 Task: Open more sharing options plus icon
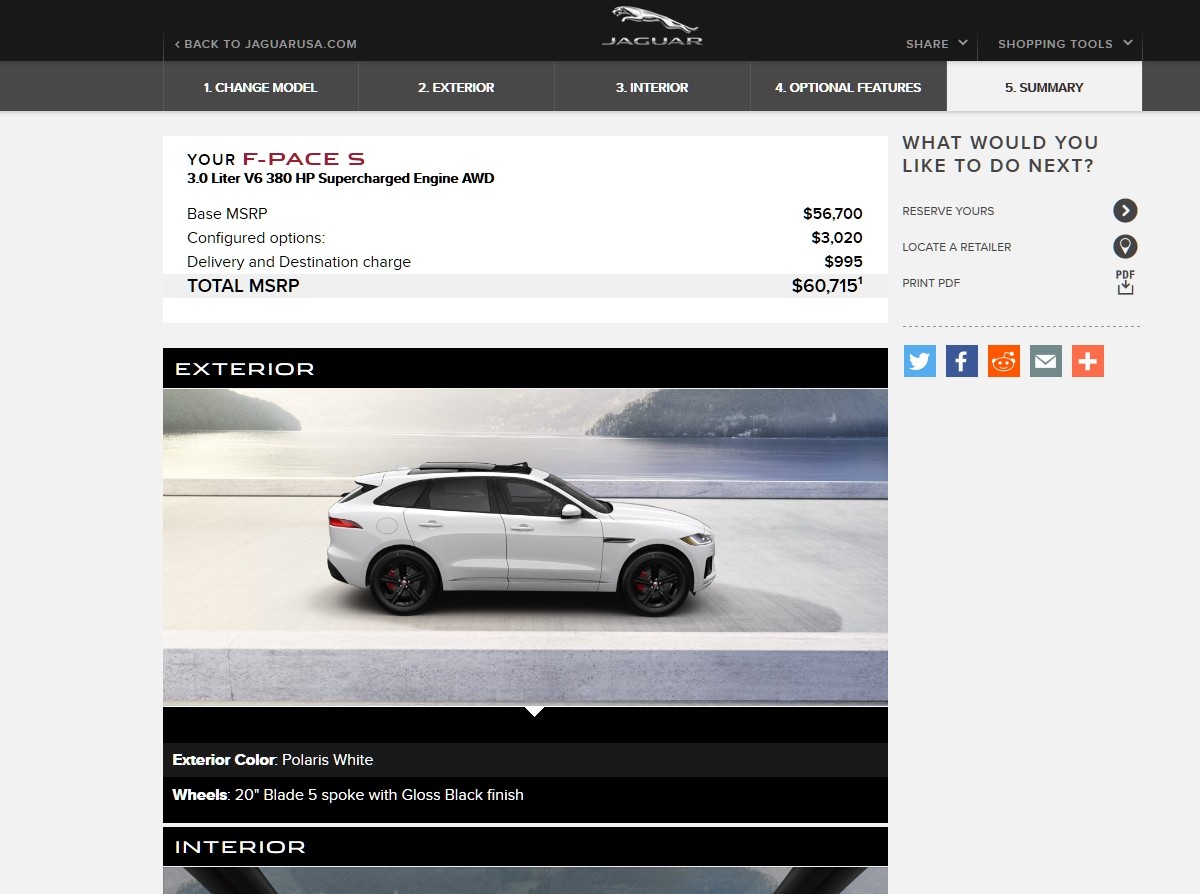tap(1088, 361)
